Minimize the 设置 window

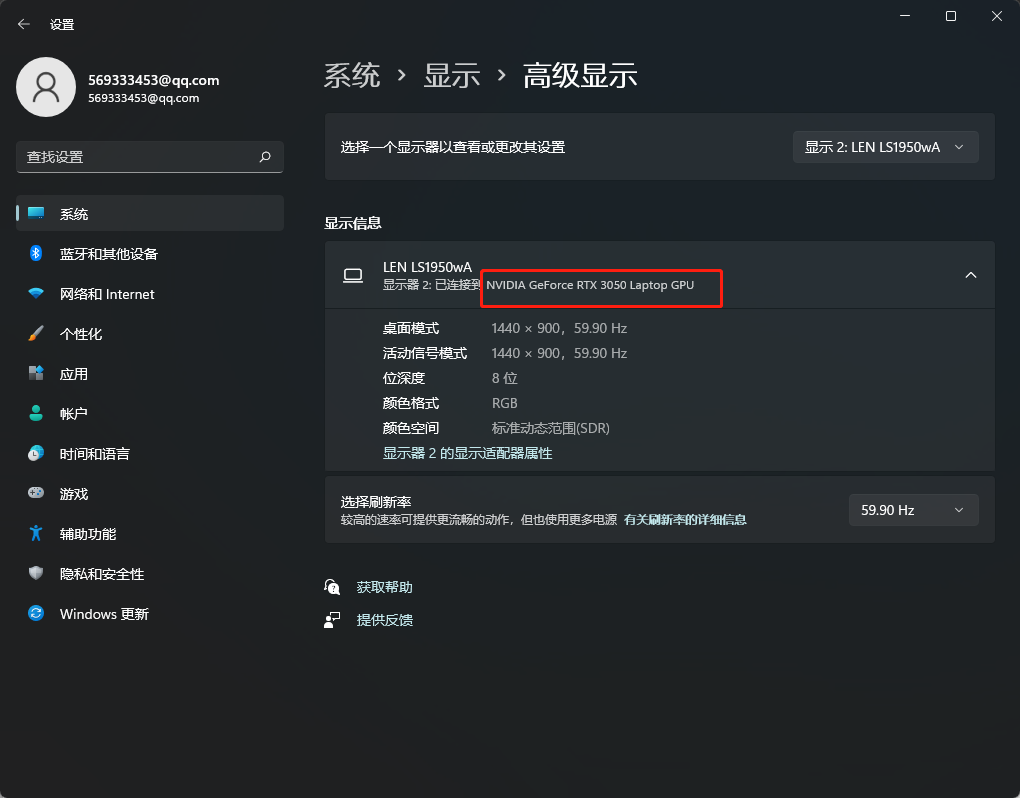click(x=905, y=16)
